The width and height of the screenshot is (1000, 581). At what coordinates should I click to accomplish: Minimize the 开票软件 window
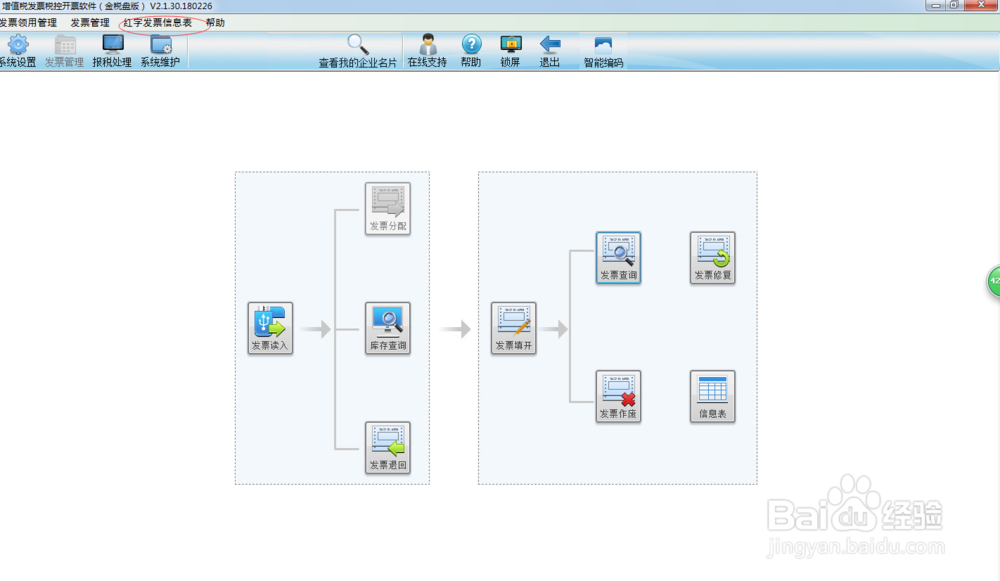coord(936,5)
